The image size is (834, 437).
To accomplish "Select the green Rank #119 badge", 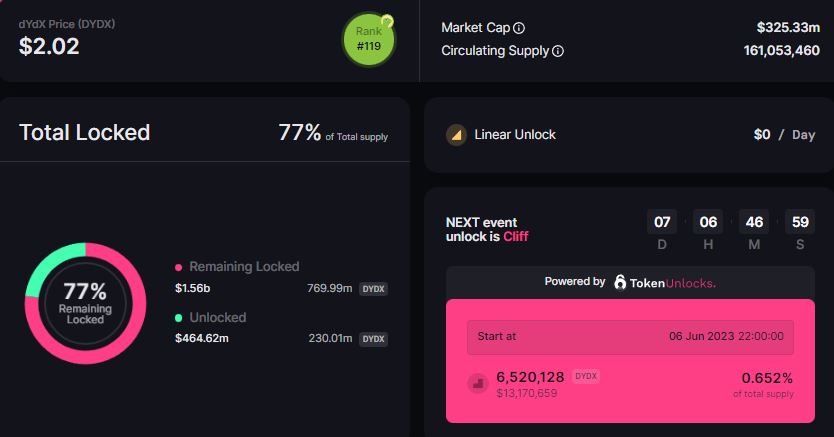I will [x=368, y=38].
